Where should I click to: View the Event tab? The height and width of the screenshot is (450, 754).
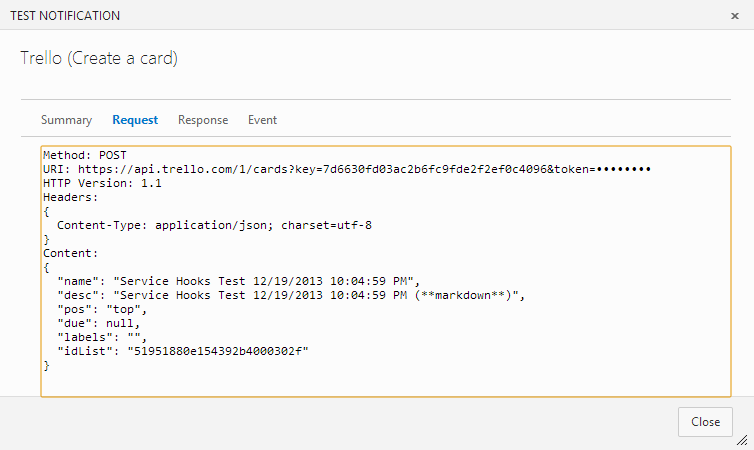tap(262, 120)
